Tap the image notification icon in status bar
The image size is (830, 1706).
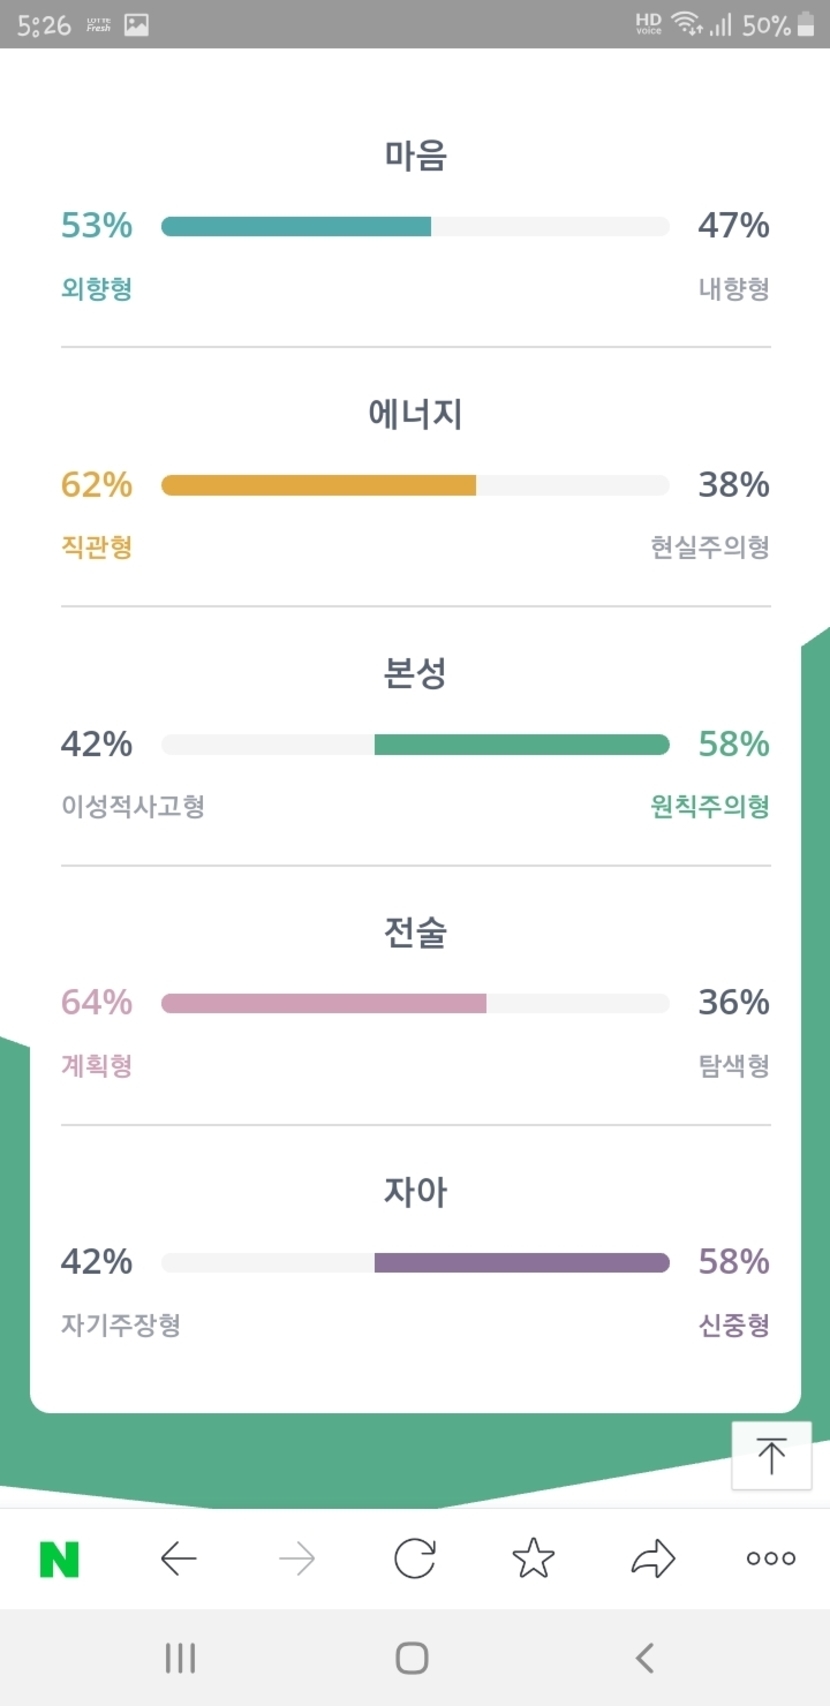coord(136,25)
